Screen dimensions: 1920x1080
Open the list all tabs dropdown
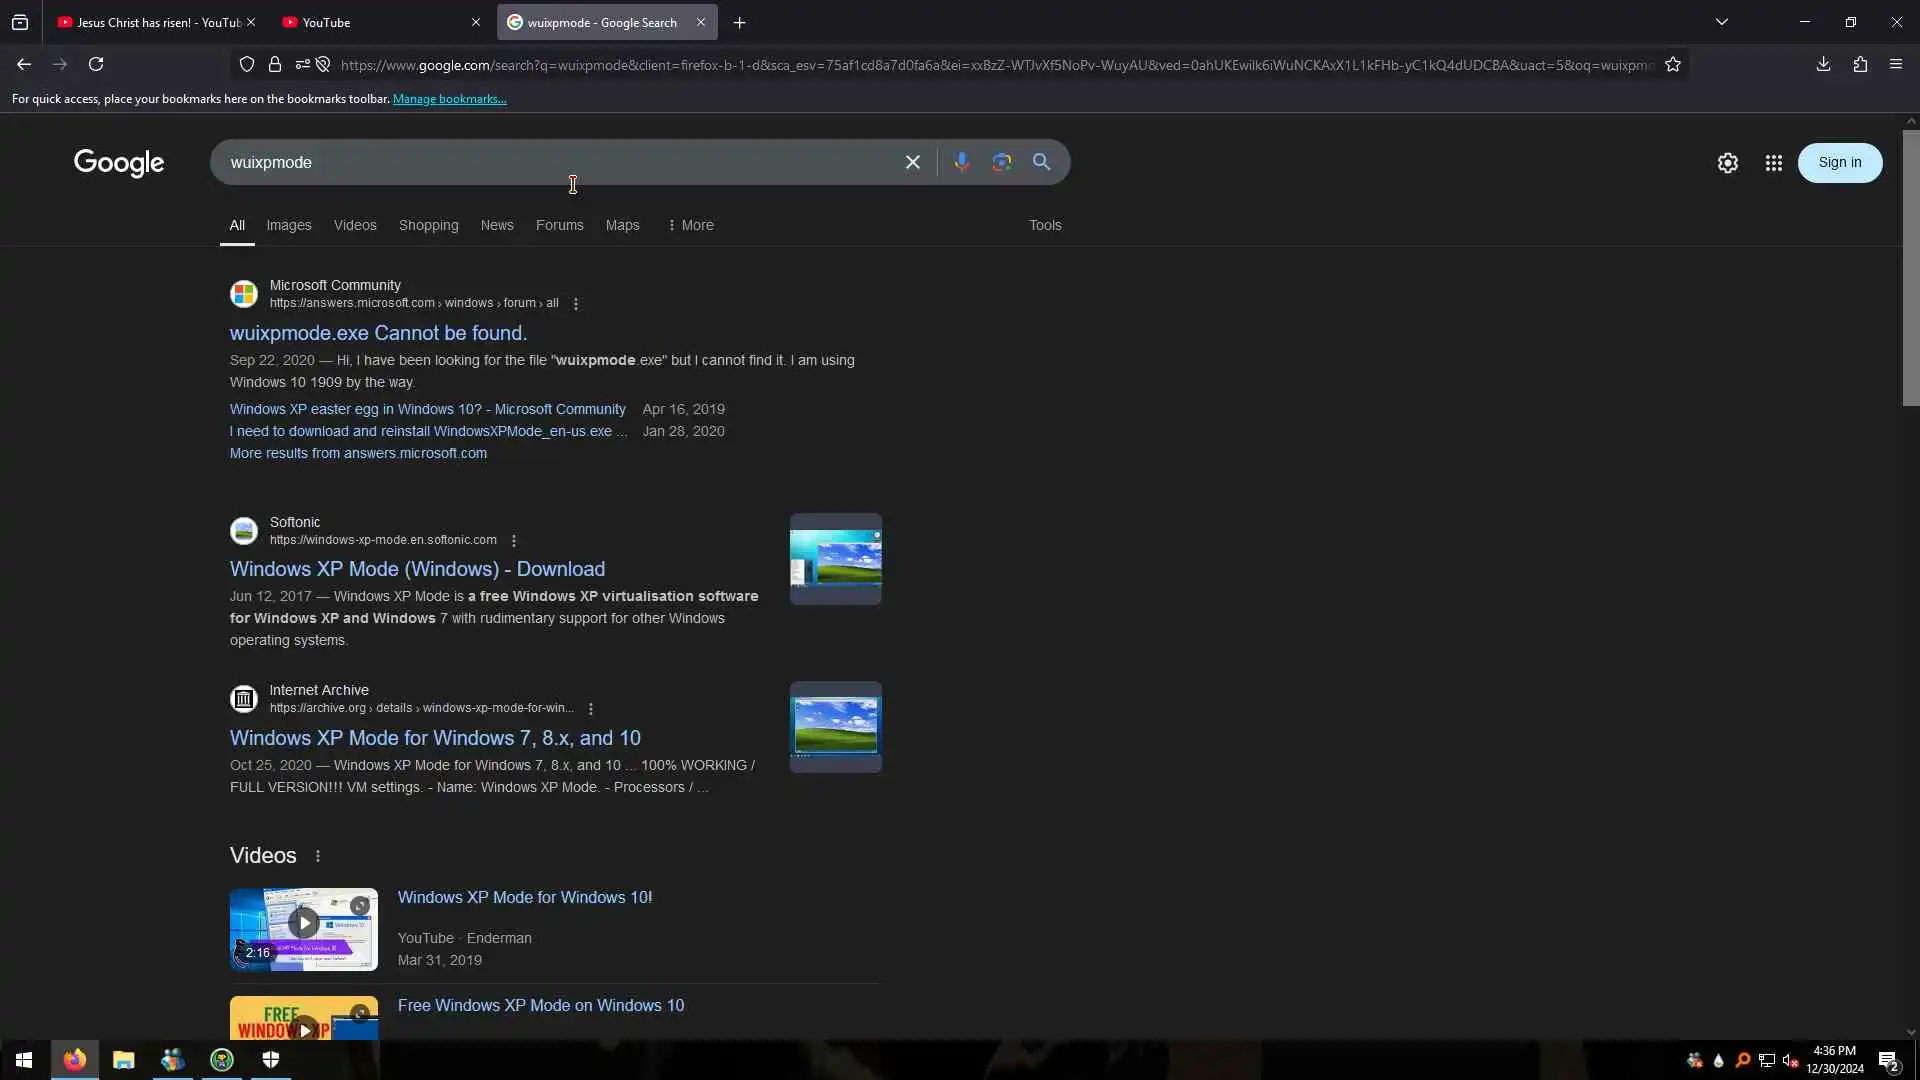point(1721,22)
